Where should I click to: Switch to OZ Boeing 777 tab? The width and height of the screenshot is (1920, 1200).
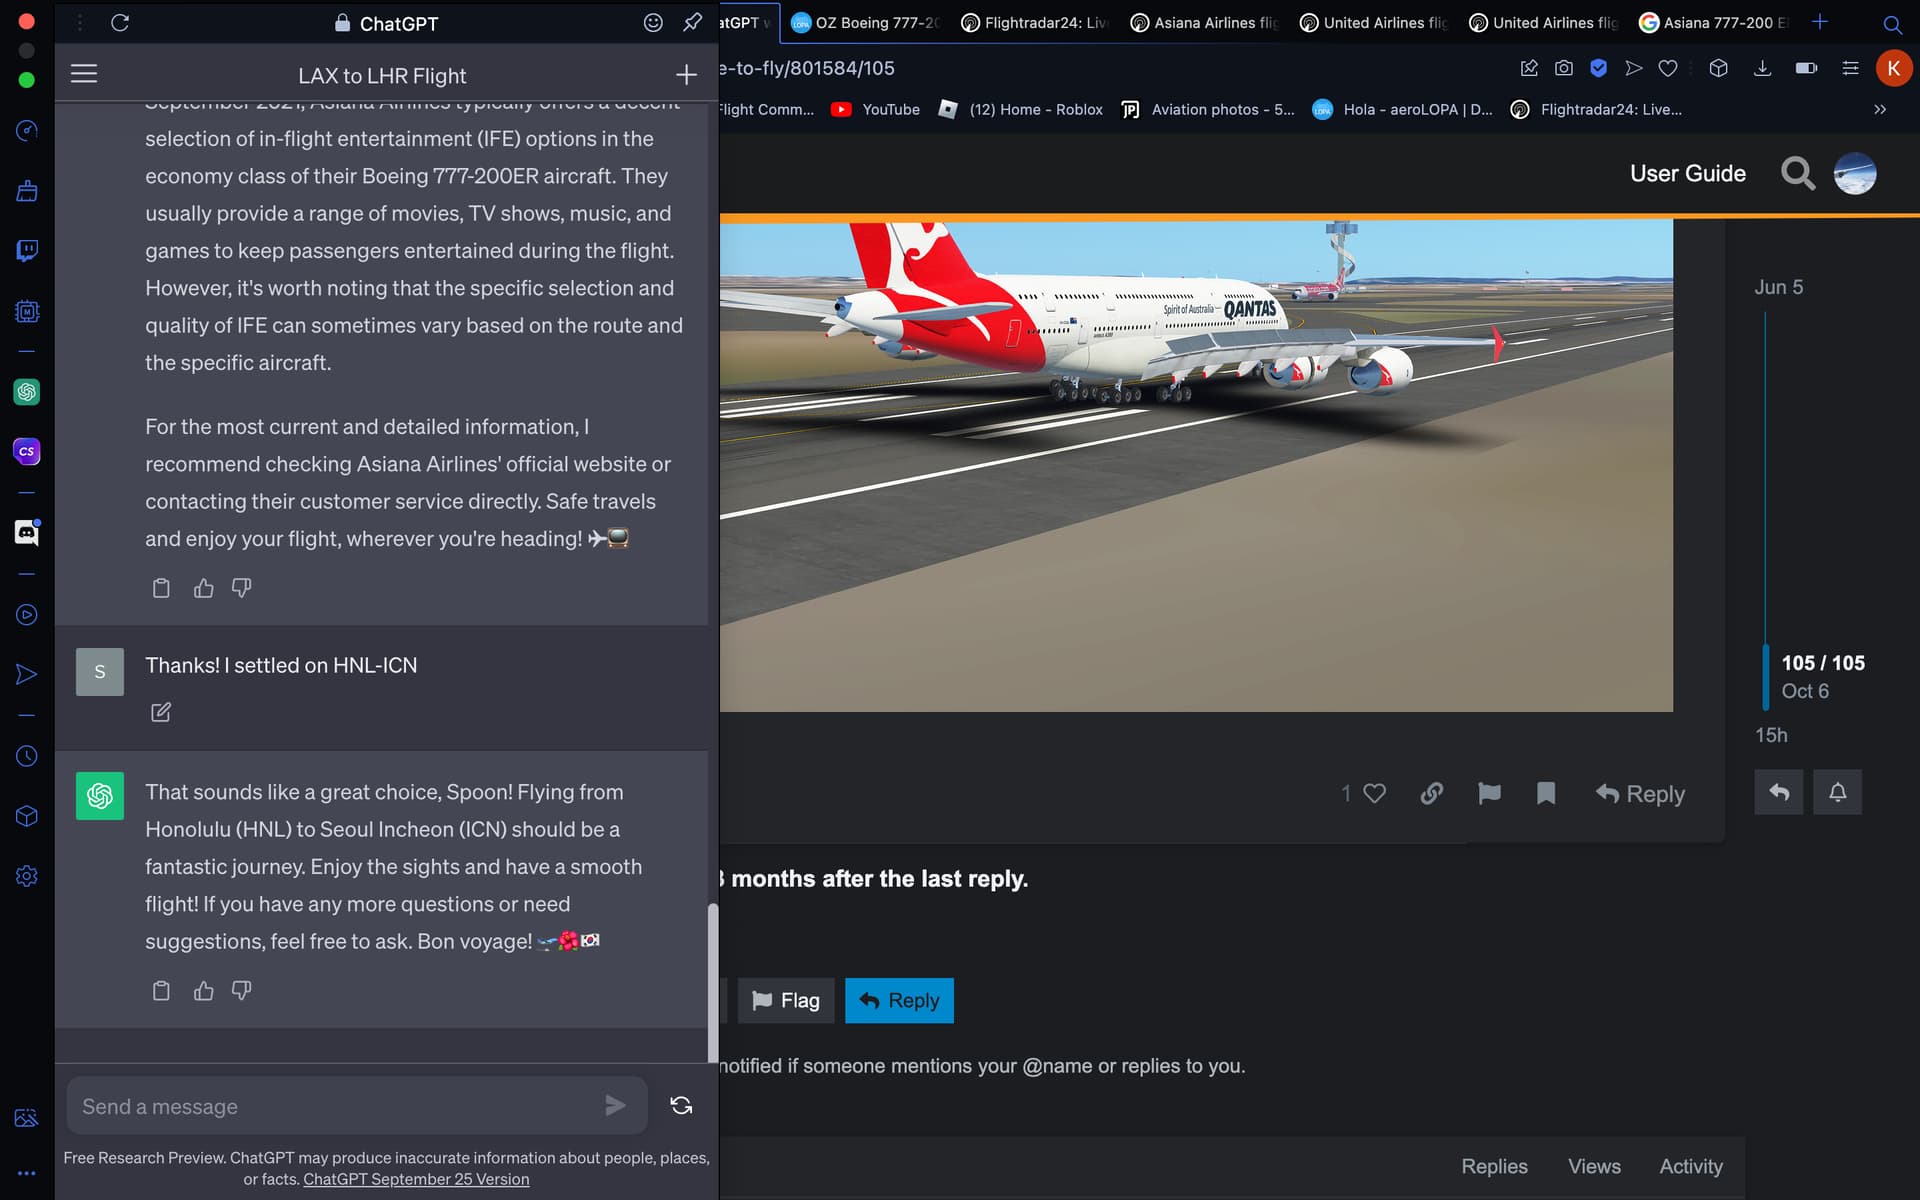[x=867, y=22]
